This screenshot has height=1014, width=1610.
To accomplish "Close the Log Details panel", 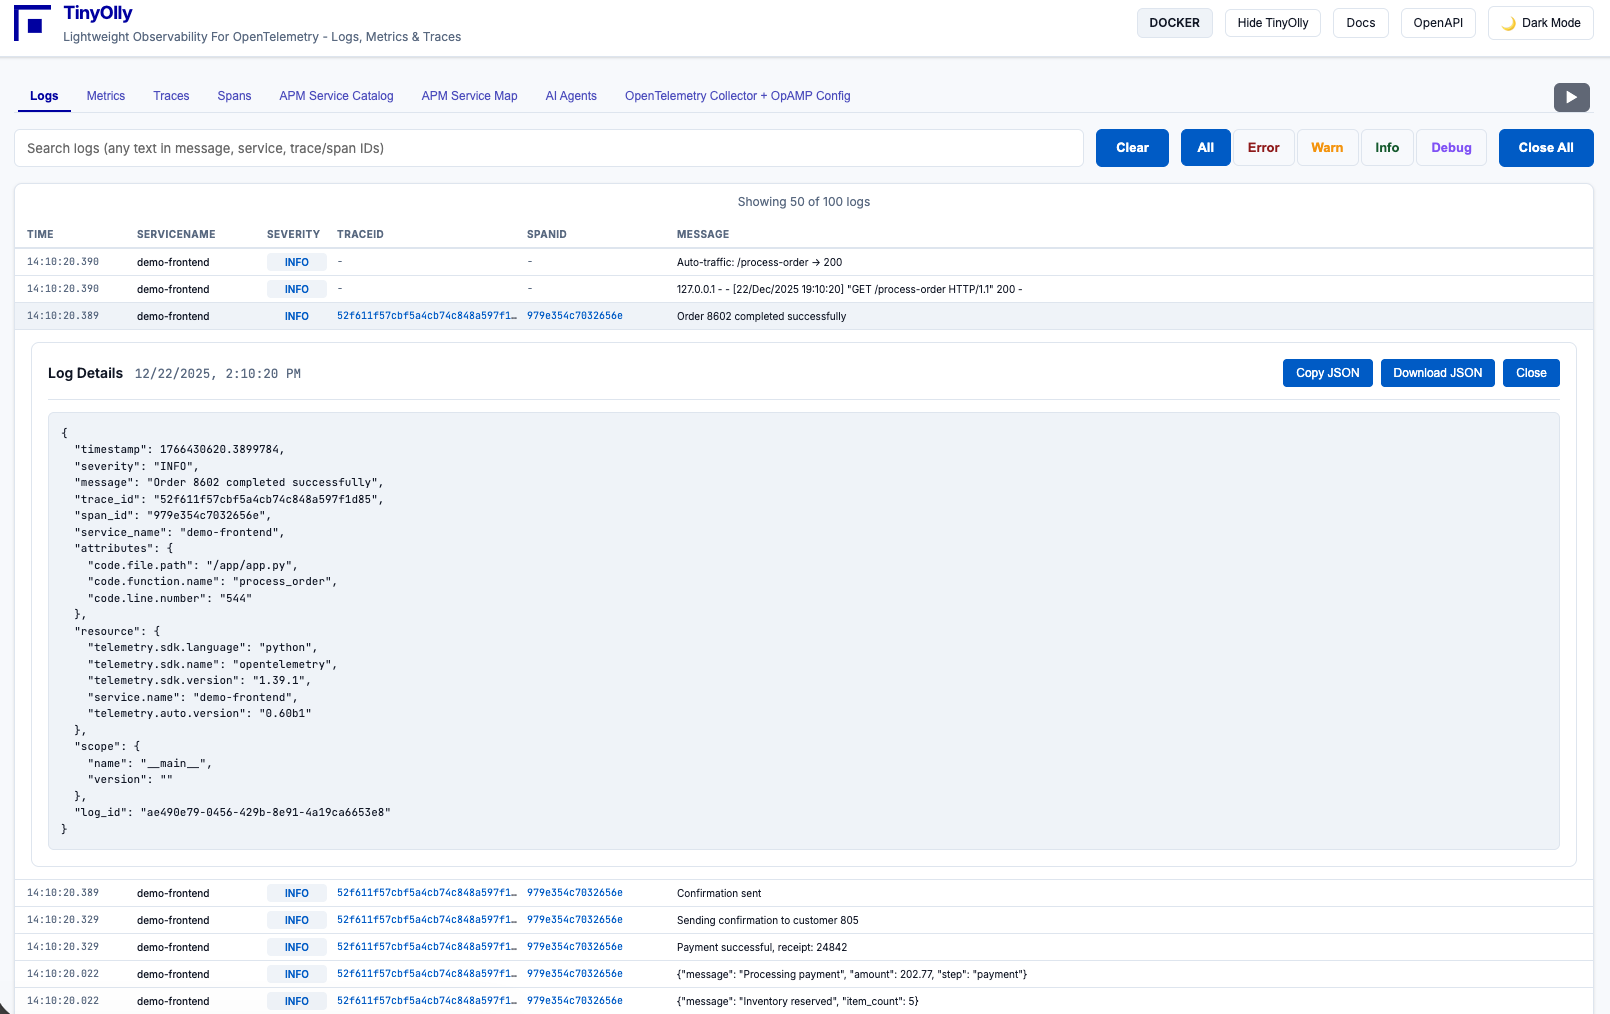I will [1530, 373].
